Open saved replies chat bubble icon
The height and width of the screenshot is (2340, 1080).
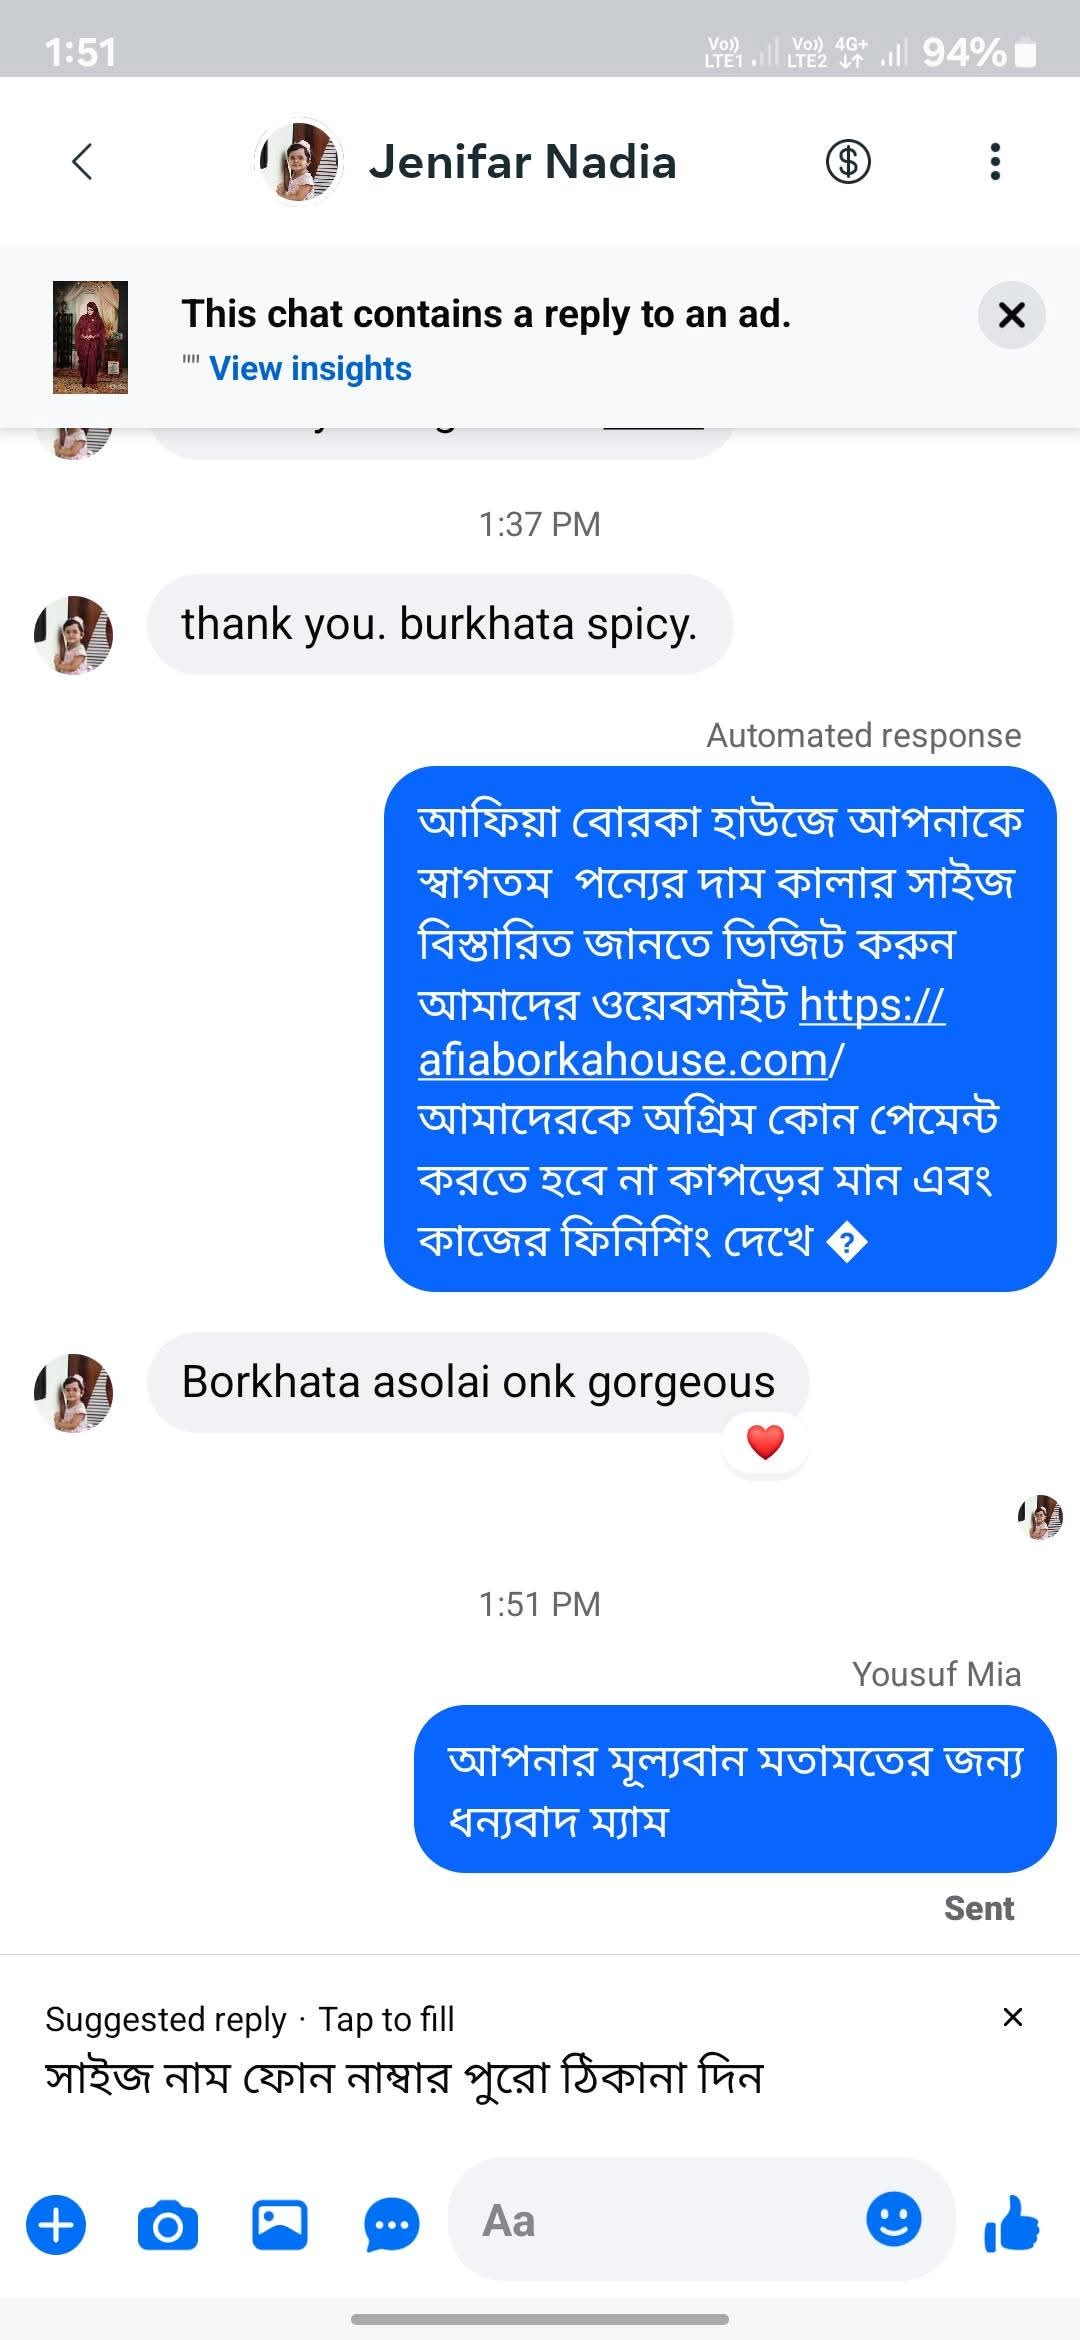click(x=391, y=2225)
